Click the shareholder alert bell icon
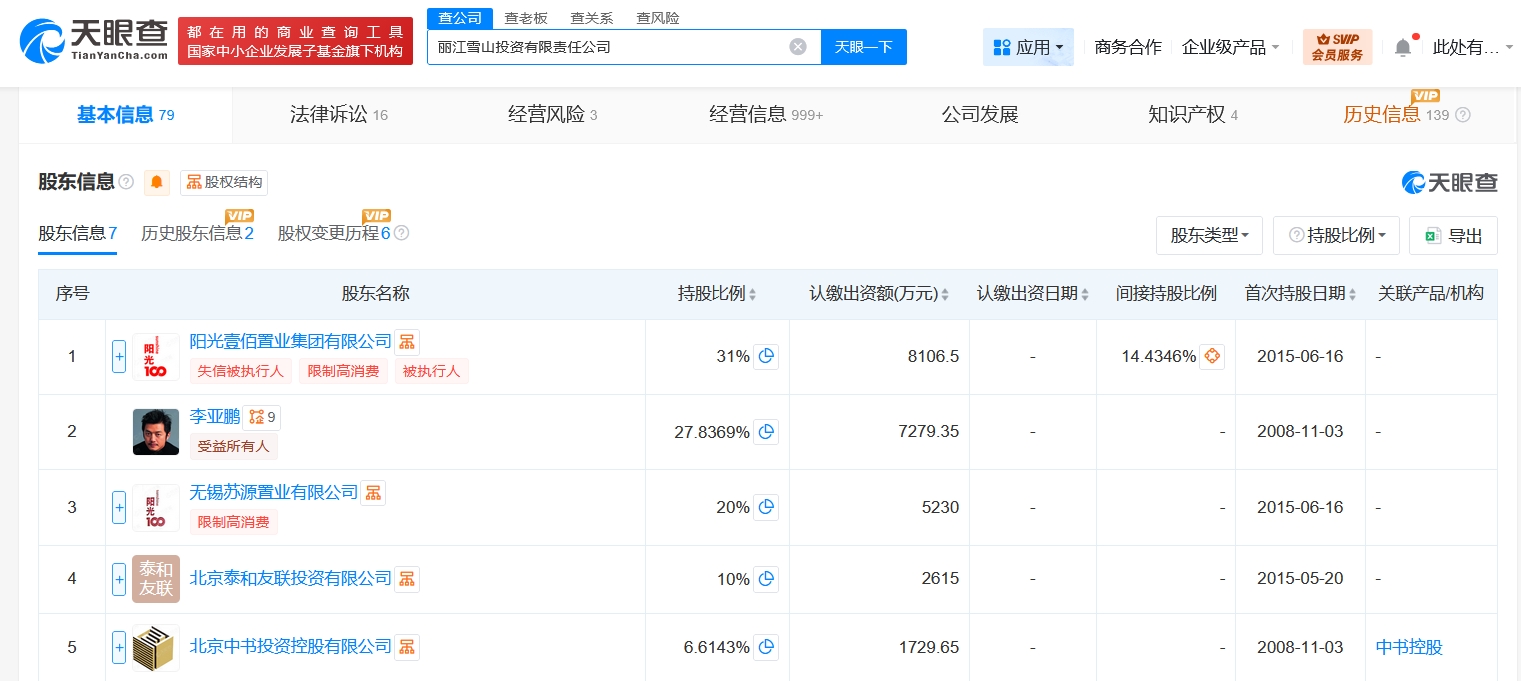 157,182
